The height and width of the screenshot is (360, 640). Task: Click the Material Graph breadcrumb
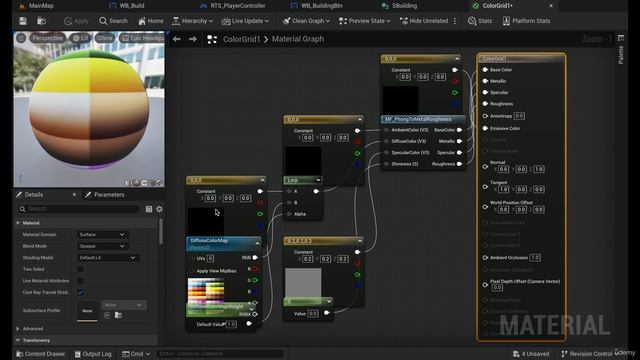click(x=298, y=39)
